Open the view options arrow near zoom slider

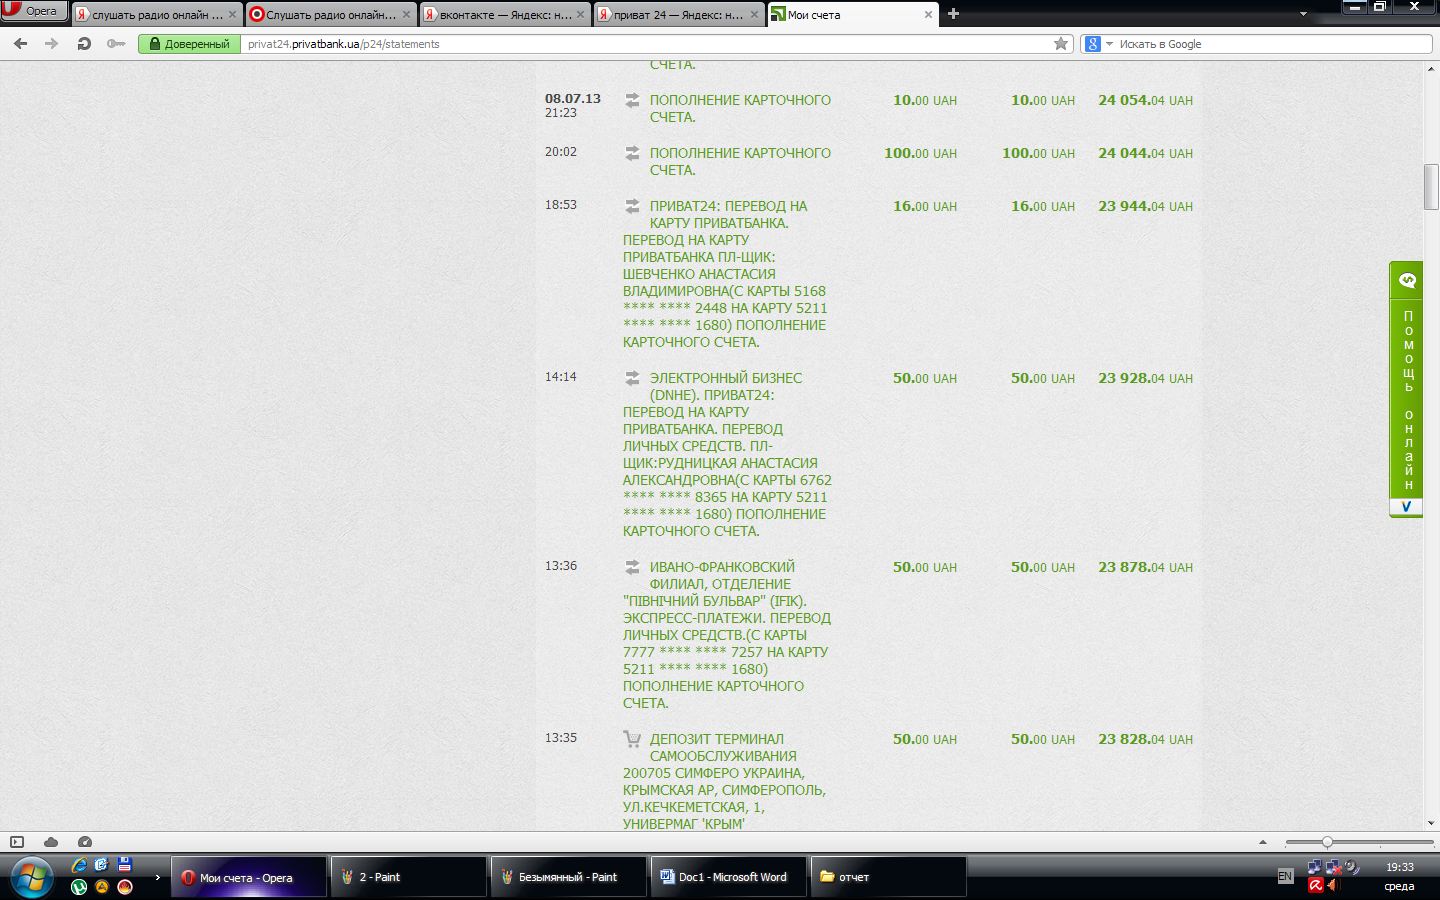pos(1263,842)
